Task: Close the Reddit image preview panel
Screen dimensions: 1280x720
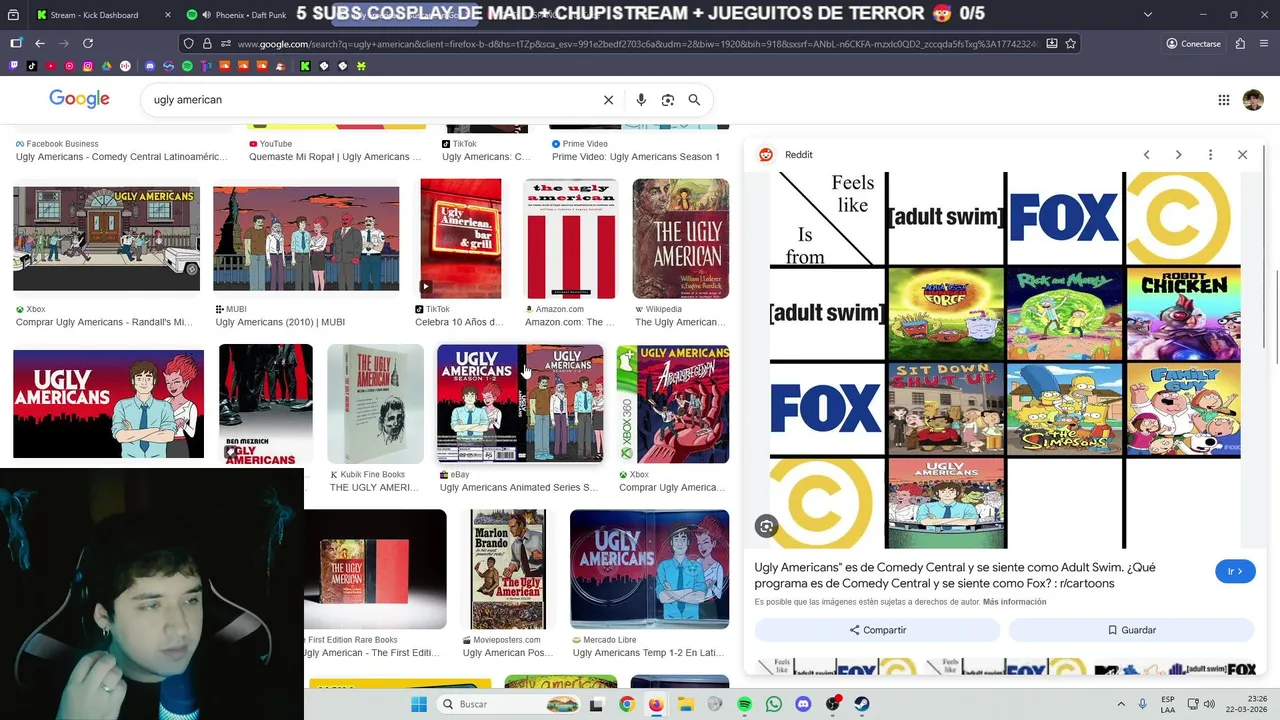Action: coord(1242,155)
